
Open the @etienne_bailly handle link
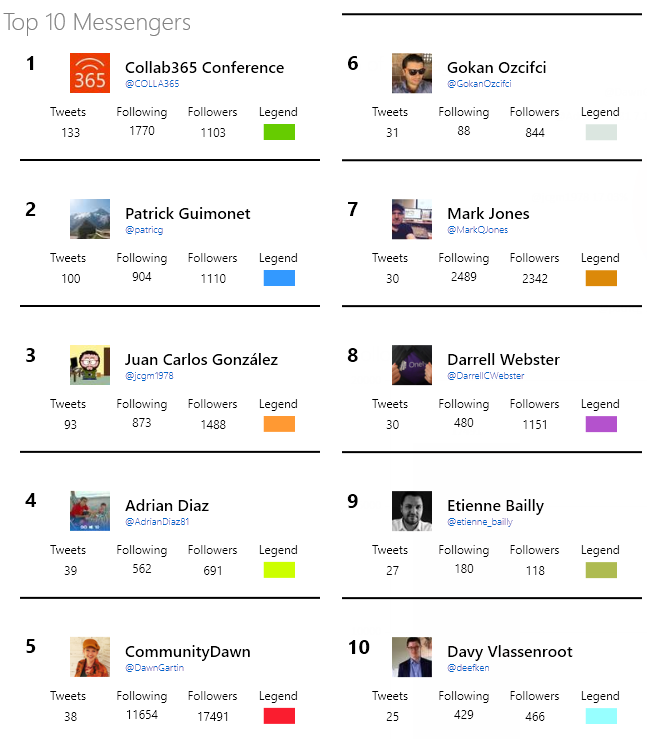point(480,522)
